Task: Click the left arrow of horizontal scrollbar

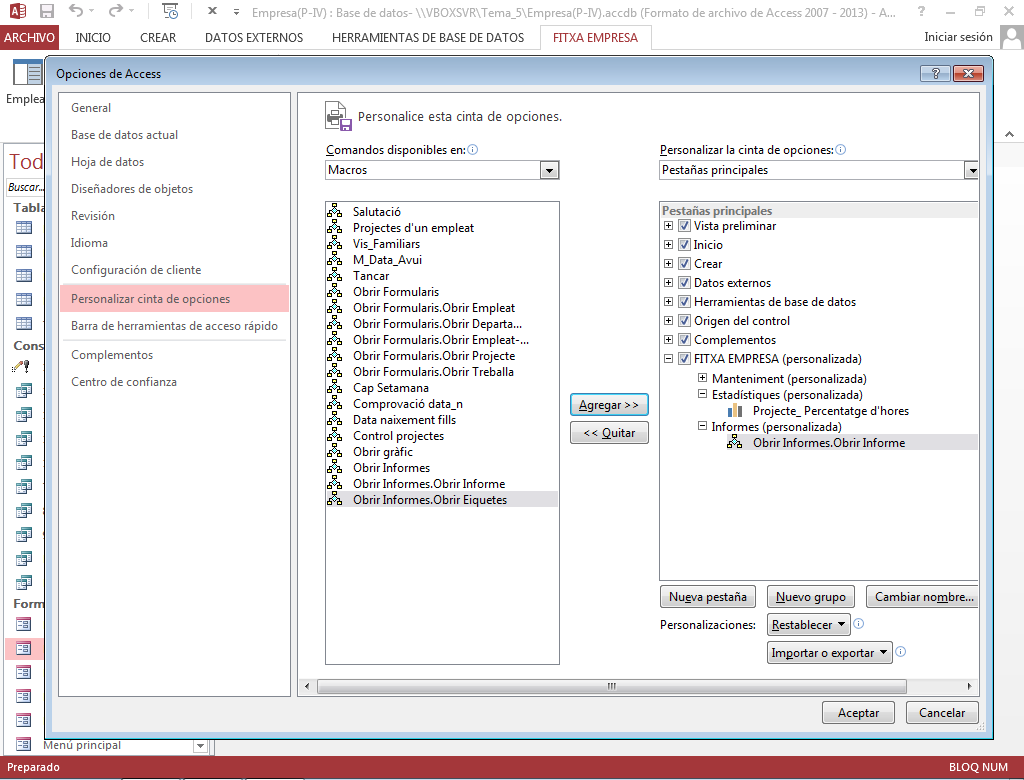Action: (307, 686)
